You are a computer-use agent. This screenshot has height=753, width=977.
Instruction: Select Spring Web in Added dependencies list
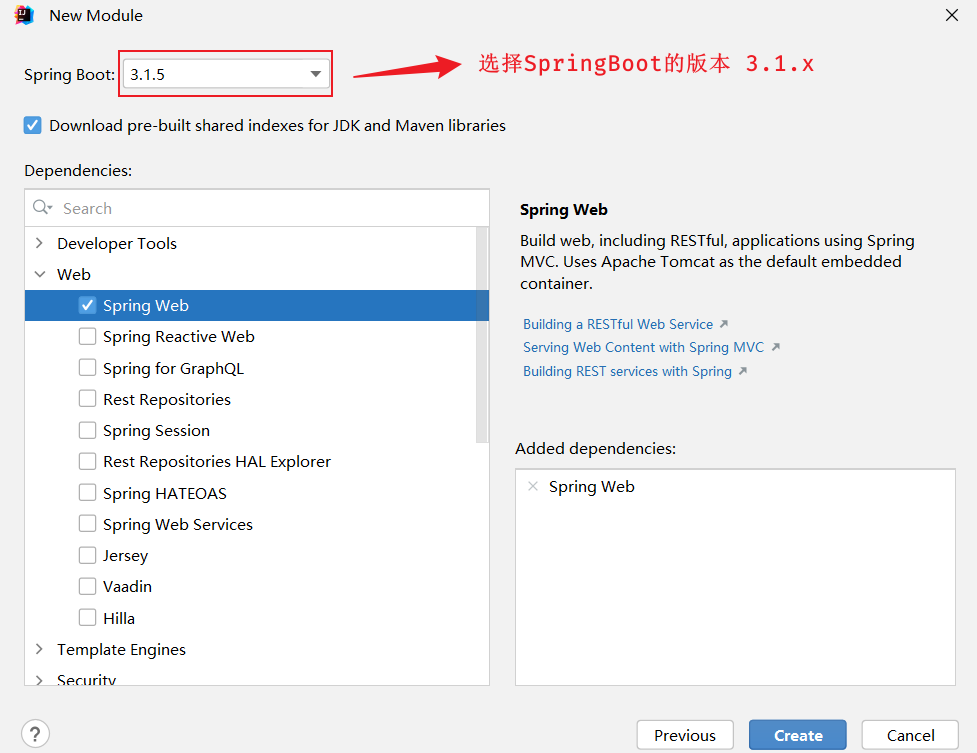pos(591,486)
